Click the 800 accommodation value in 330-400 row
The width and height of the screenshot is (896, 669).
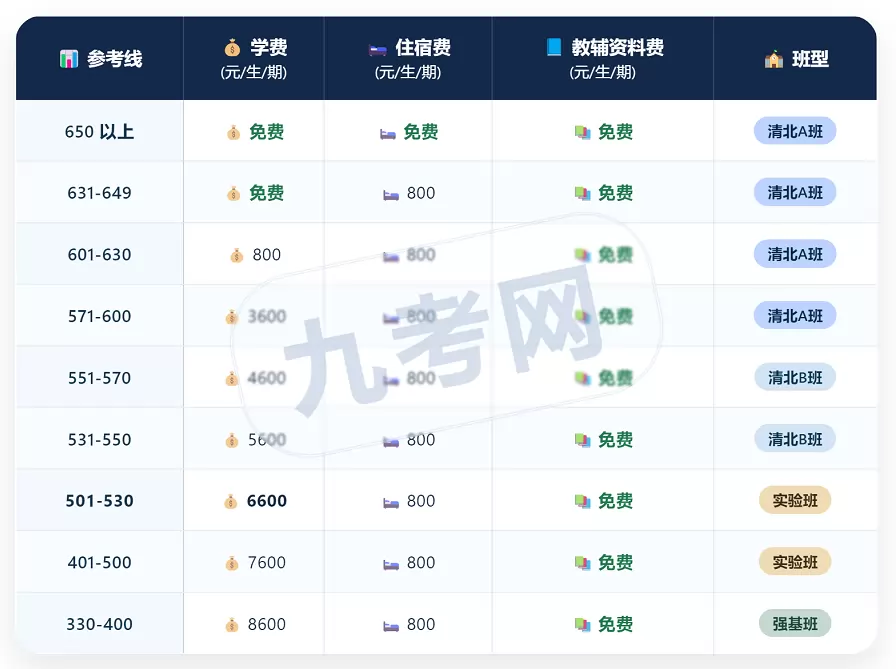click(421, 624)
